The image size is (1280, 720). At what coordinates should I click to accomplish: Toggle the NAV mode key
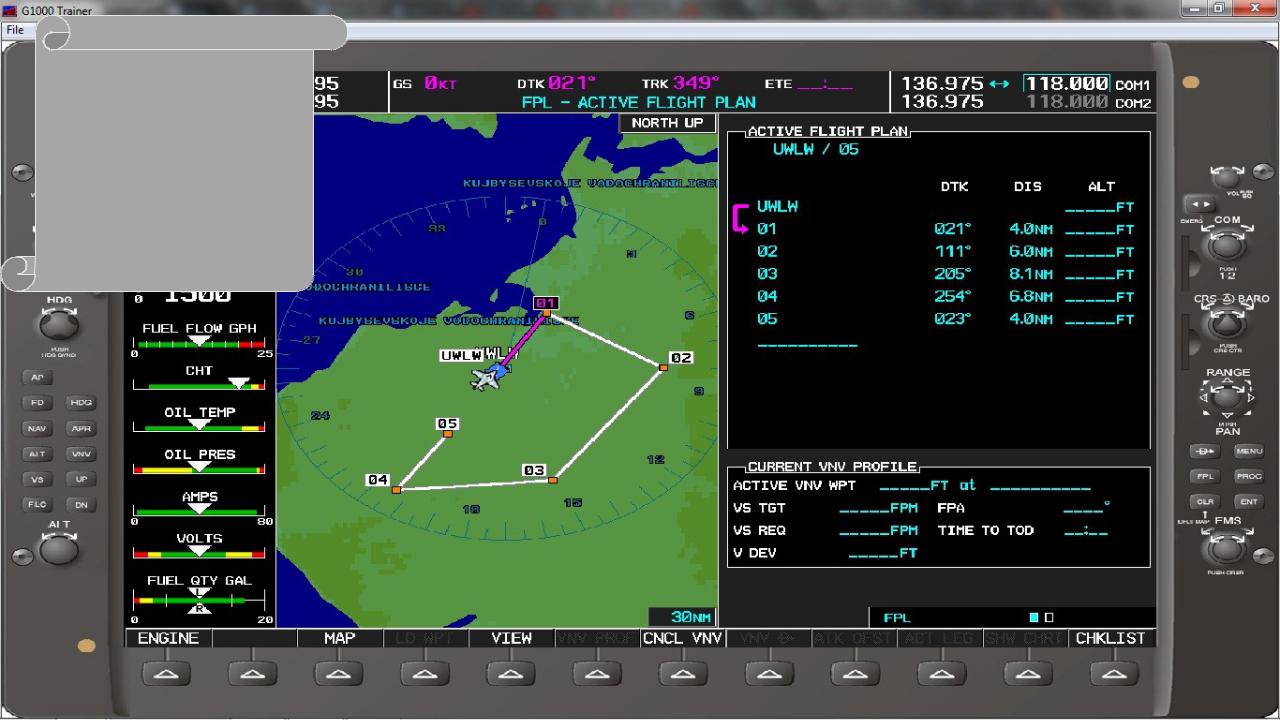click(37, 428)
